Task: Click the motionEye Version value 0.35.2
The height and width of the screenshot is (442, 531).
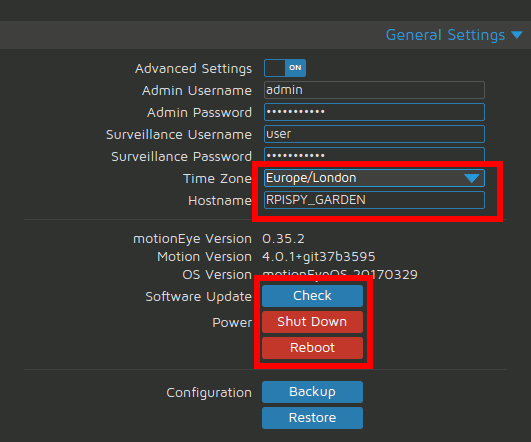Action: coord(283,239)
